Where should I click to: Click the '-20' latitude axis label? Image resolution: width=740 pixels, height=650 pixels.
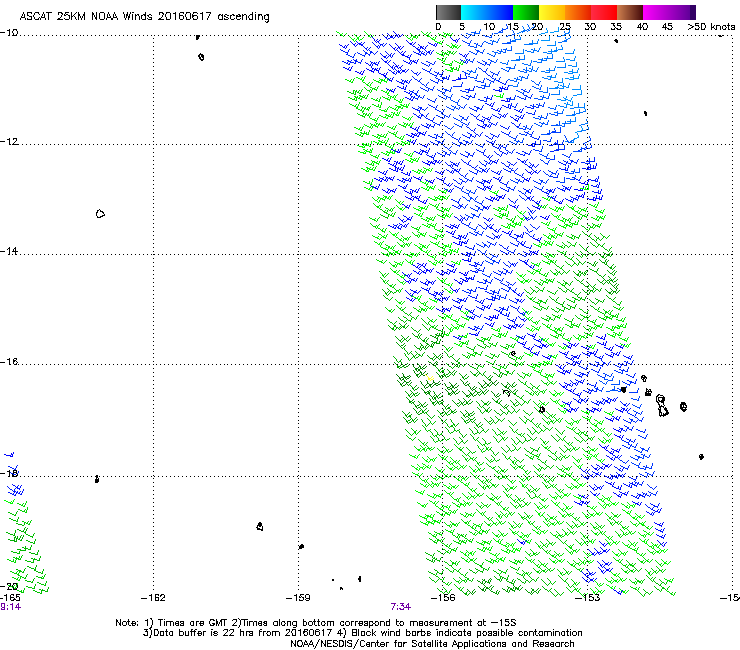tap(9, 586)
